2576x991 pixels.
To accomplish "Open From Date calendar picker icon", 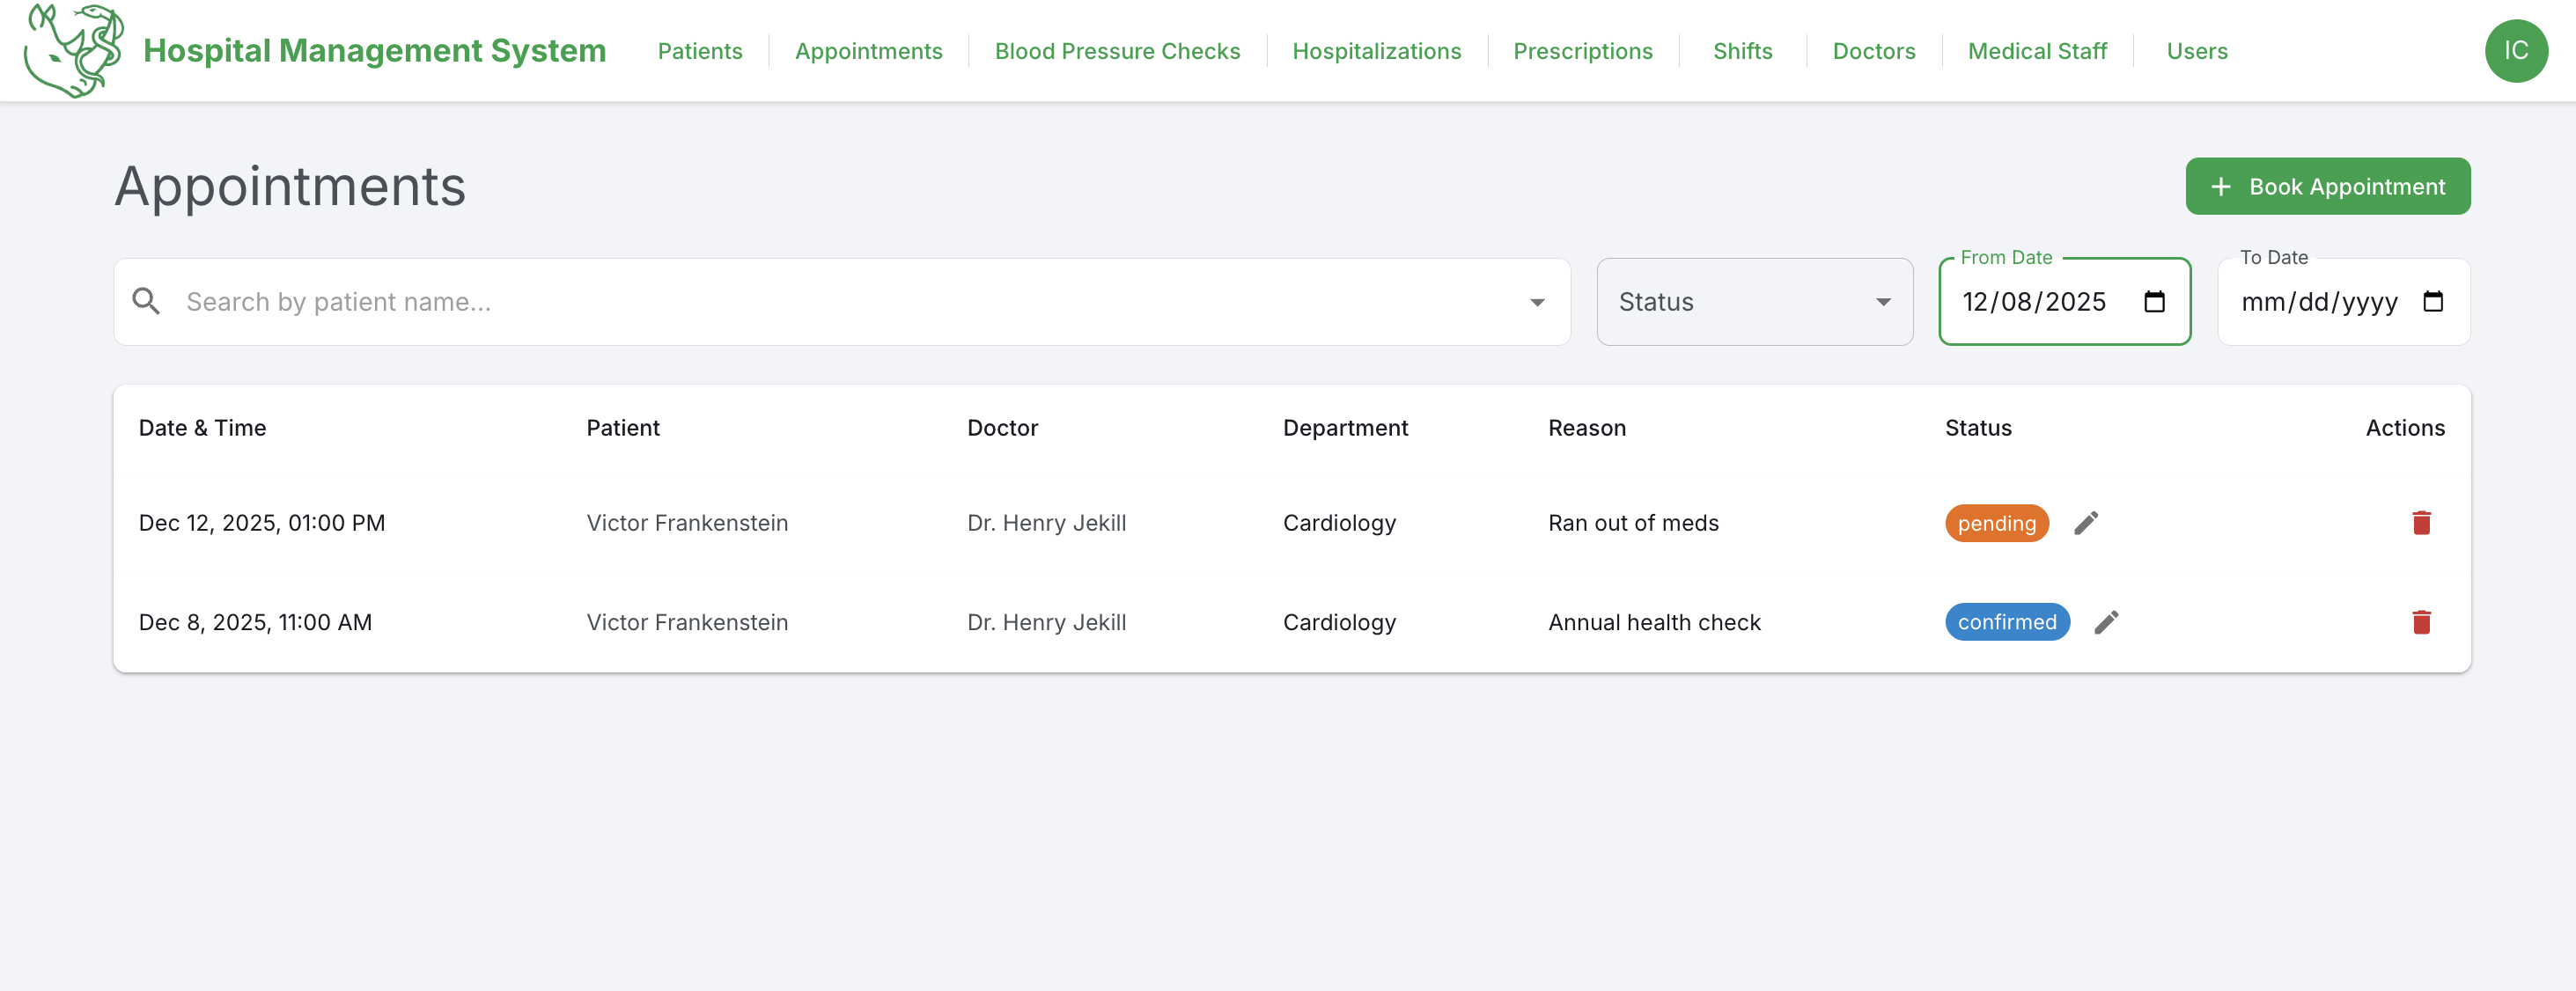I will (2154, 302).
